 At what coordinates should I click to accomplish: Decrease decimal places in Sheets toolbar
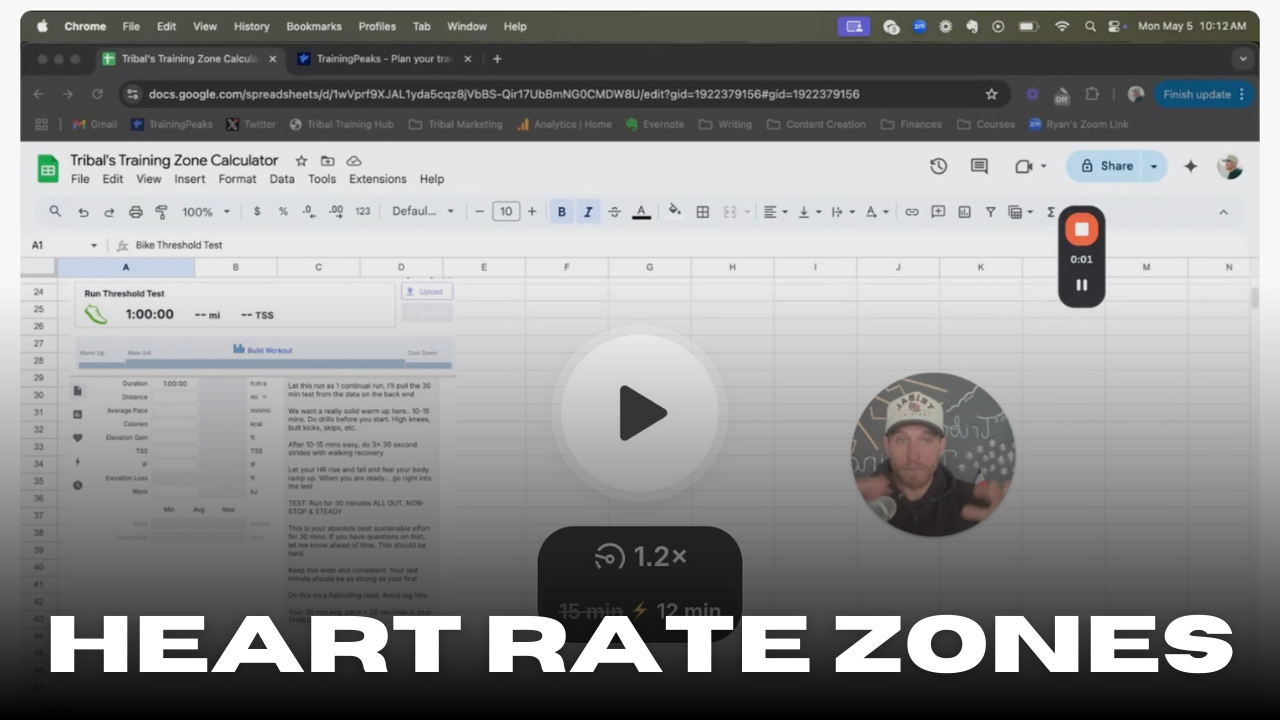(309, 211)
